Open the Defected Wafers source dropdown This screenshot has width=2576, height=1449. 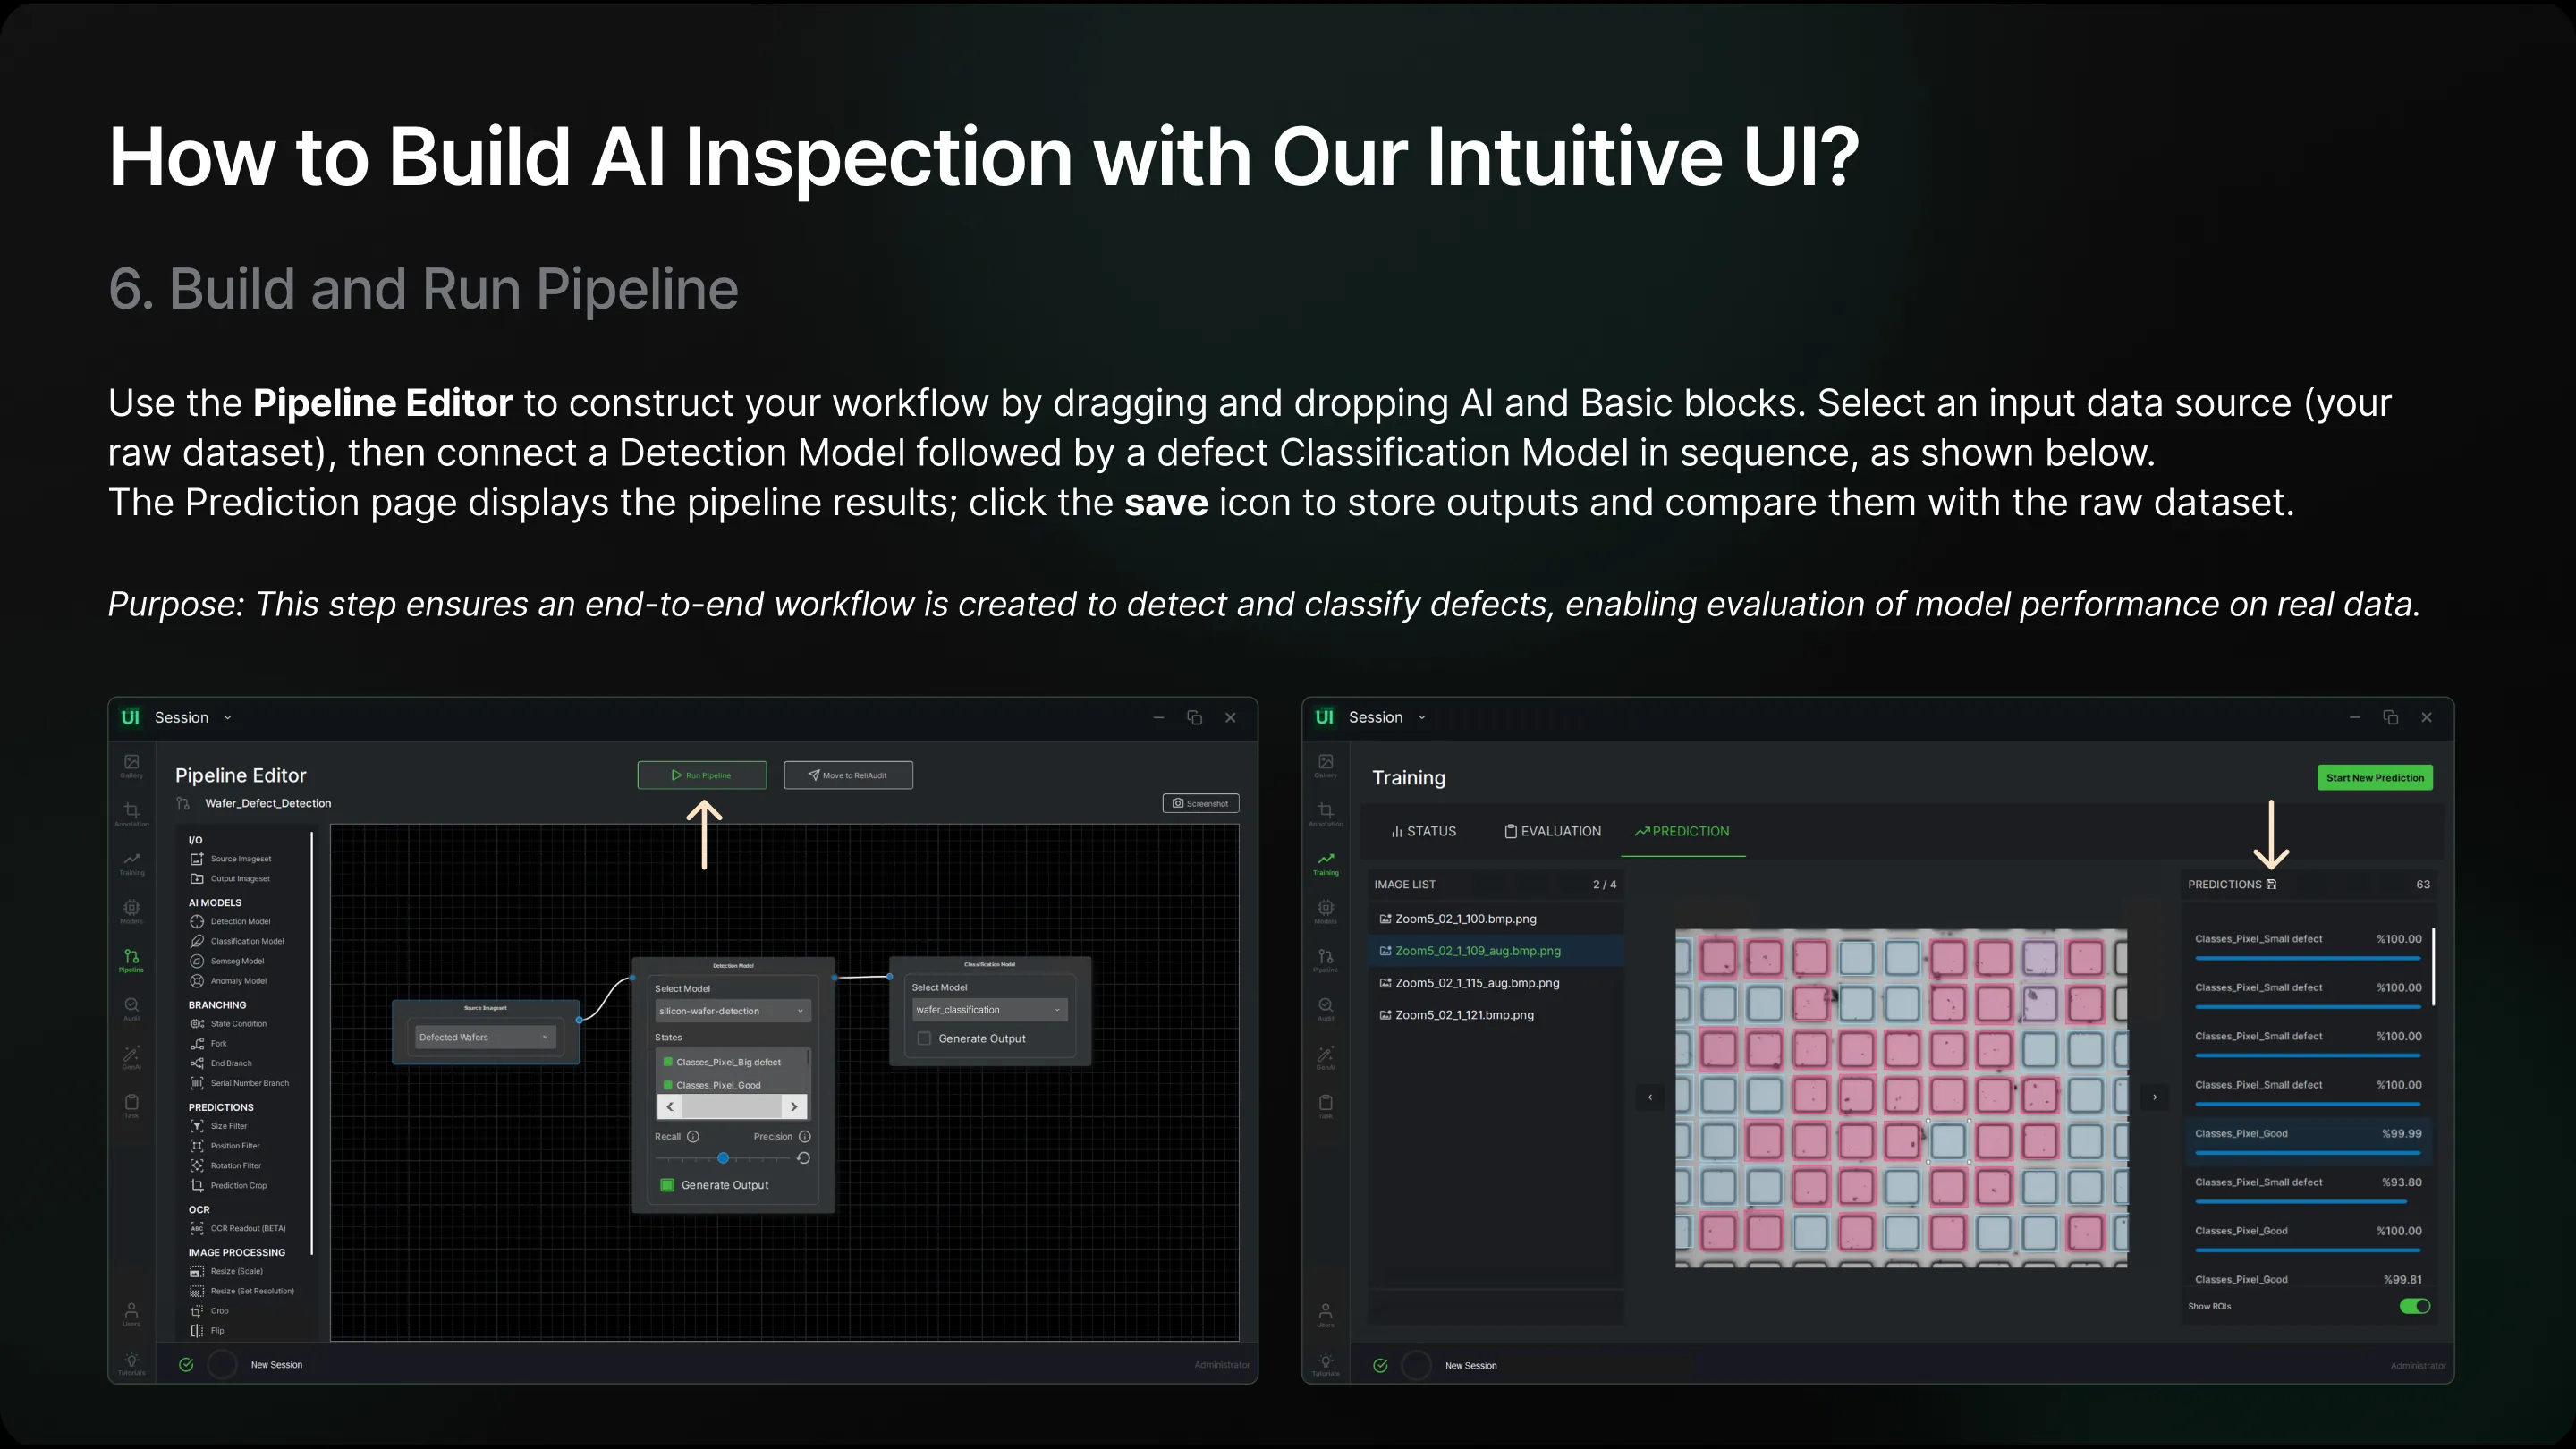(485, 1037)
